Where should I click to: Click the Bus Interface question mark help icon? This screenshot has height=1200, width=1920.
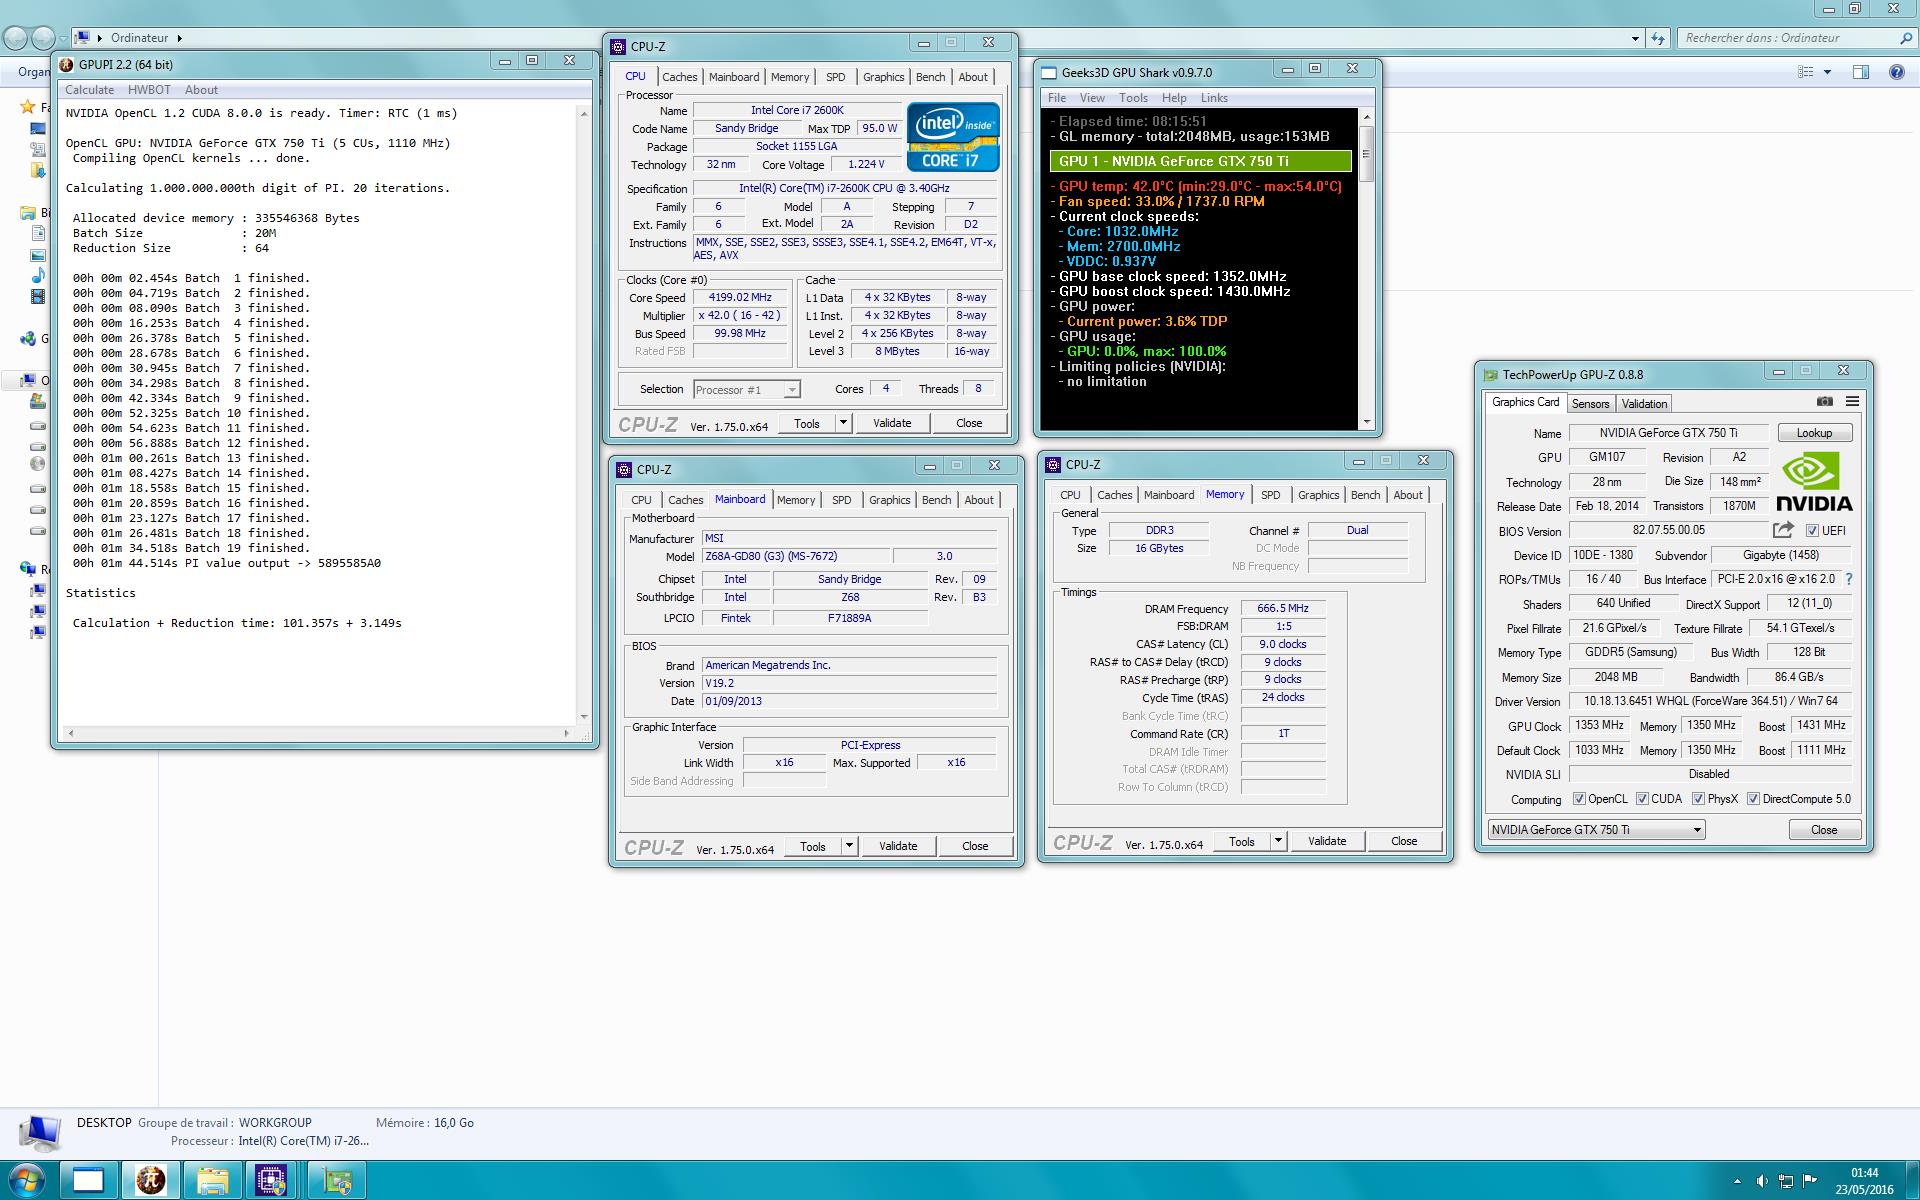(x=1848, y=579)
